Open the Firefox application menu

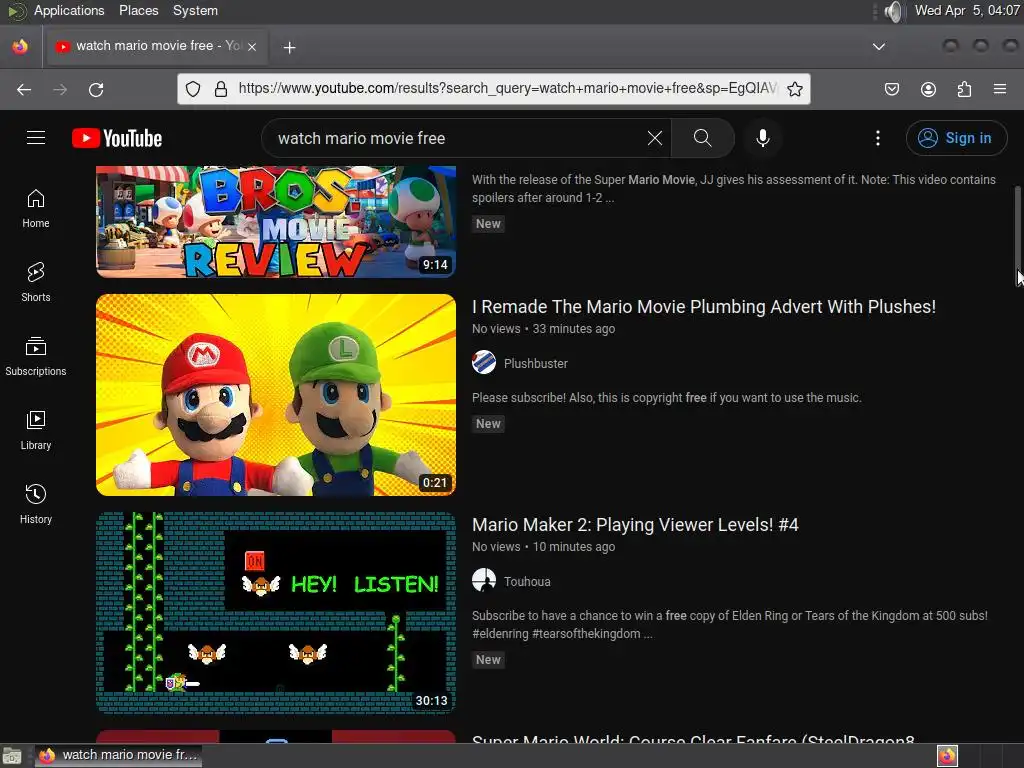pyautogui.click(x=1000, y=89)
